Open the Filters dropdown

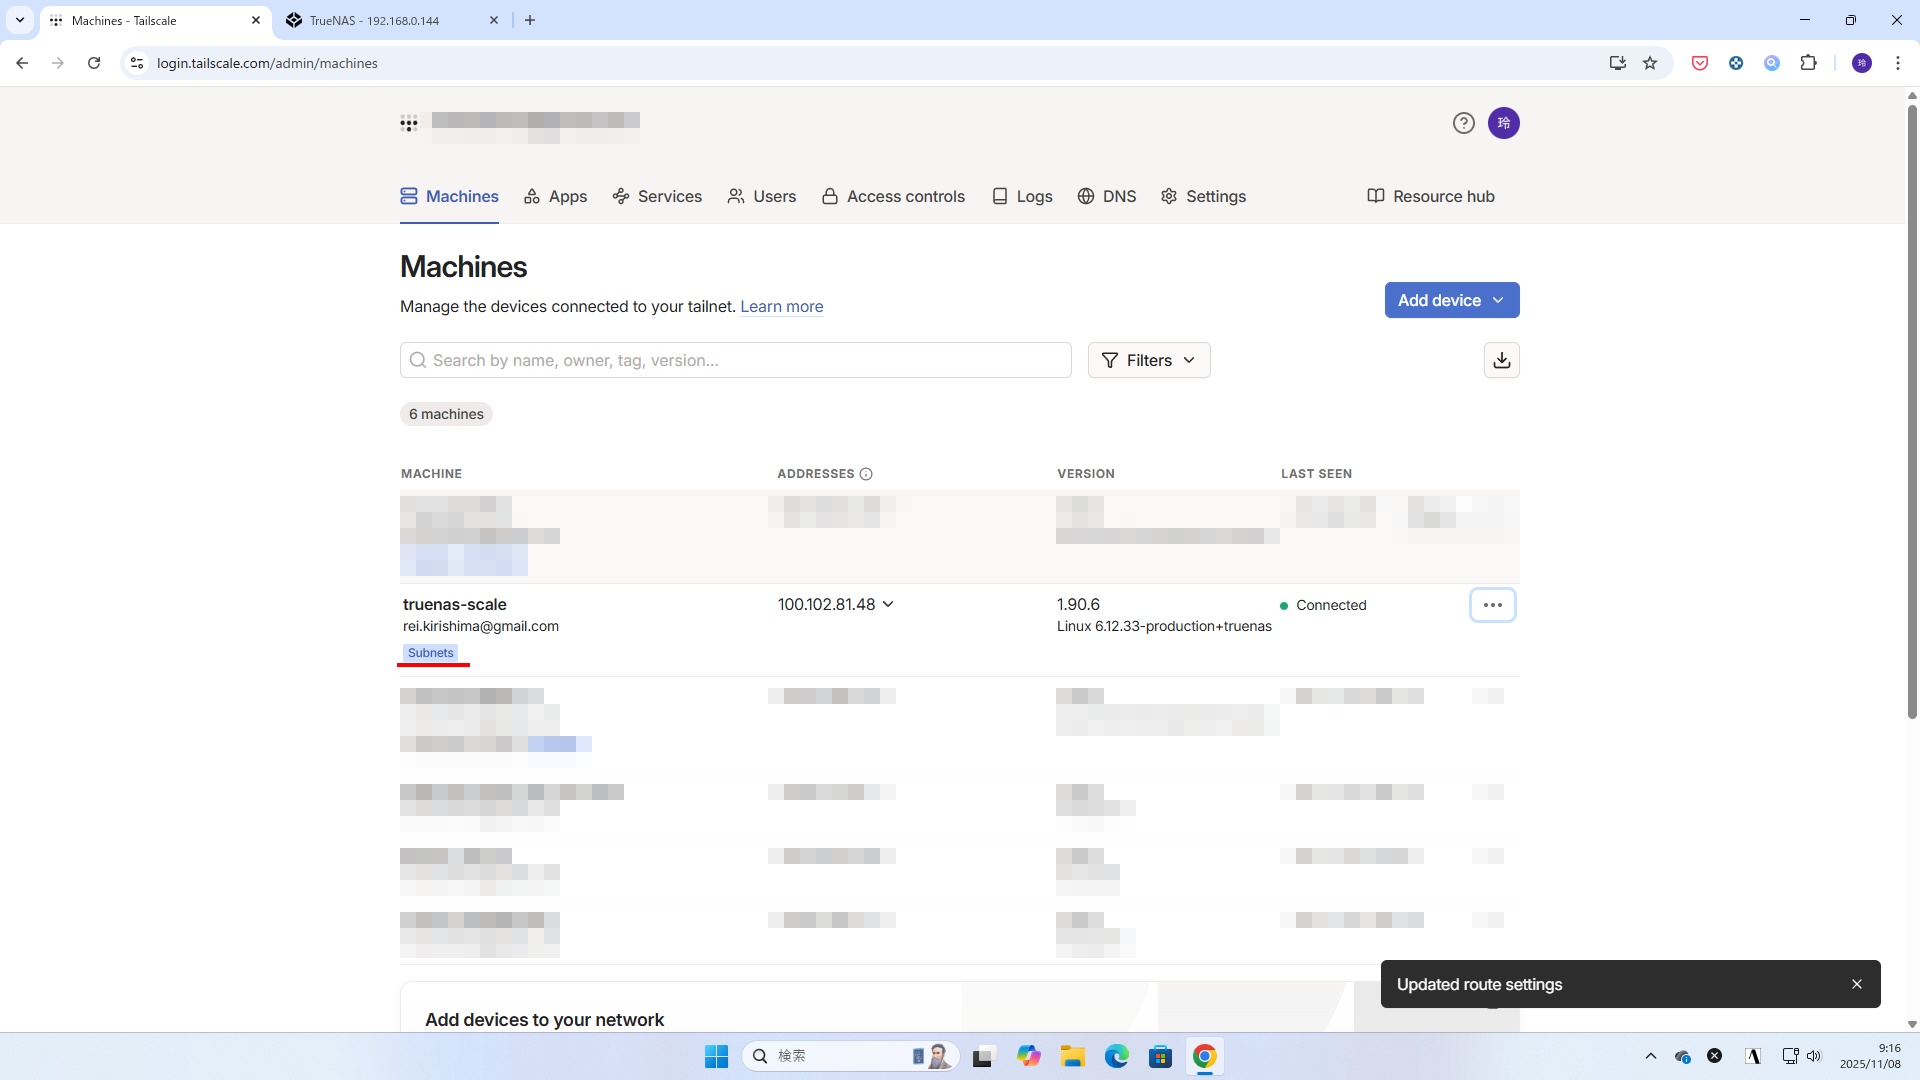(1148, 360)
